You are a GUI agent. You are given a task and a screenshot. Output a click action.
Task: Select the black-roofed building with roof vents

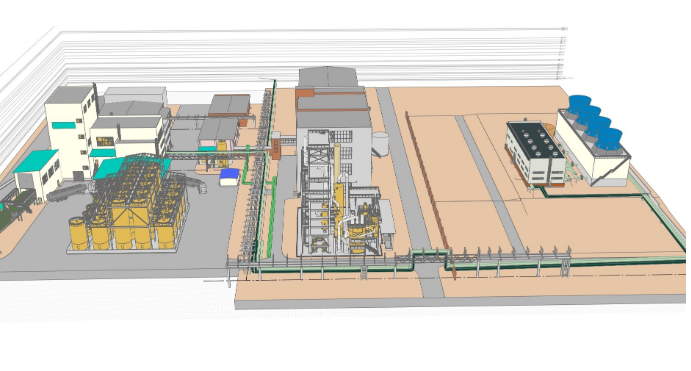[535, 153]
